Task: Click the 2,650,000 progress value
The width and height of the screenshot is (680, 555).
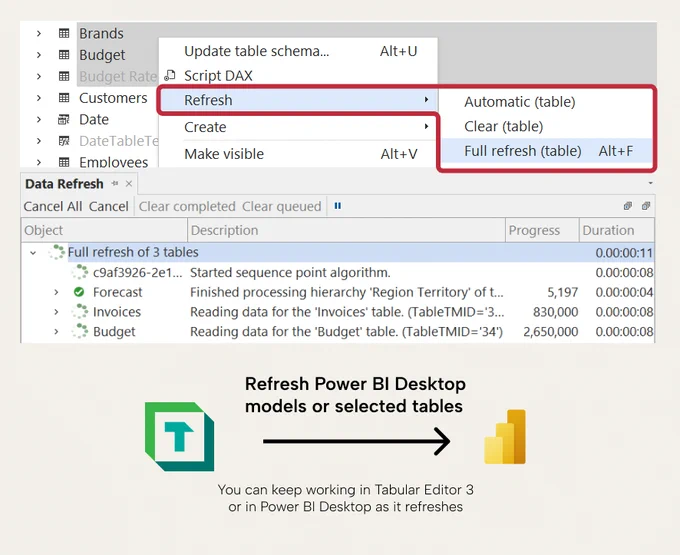Action: [x=550, y=332]
